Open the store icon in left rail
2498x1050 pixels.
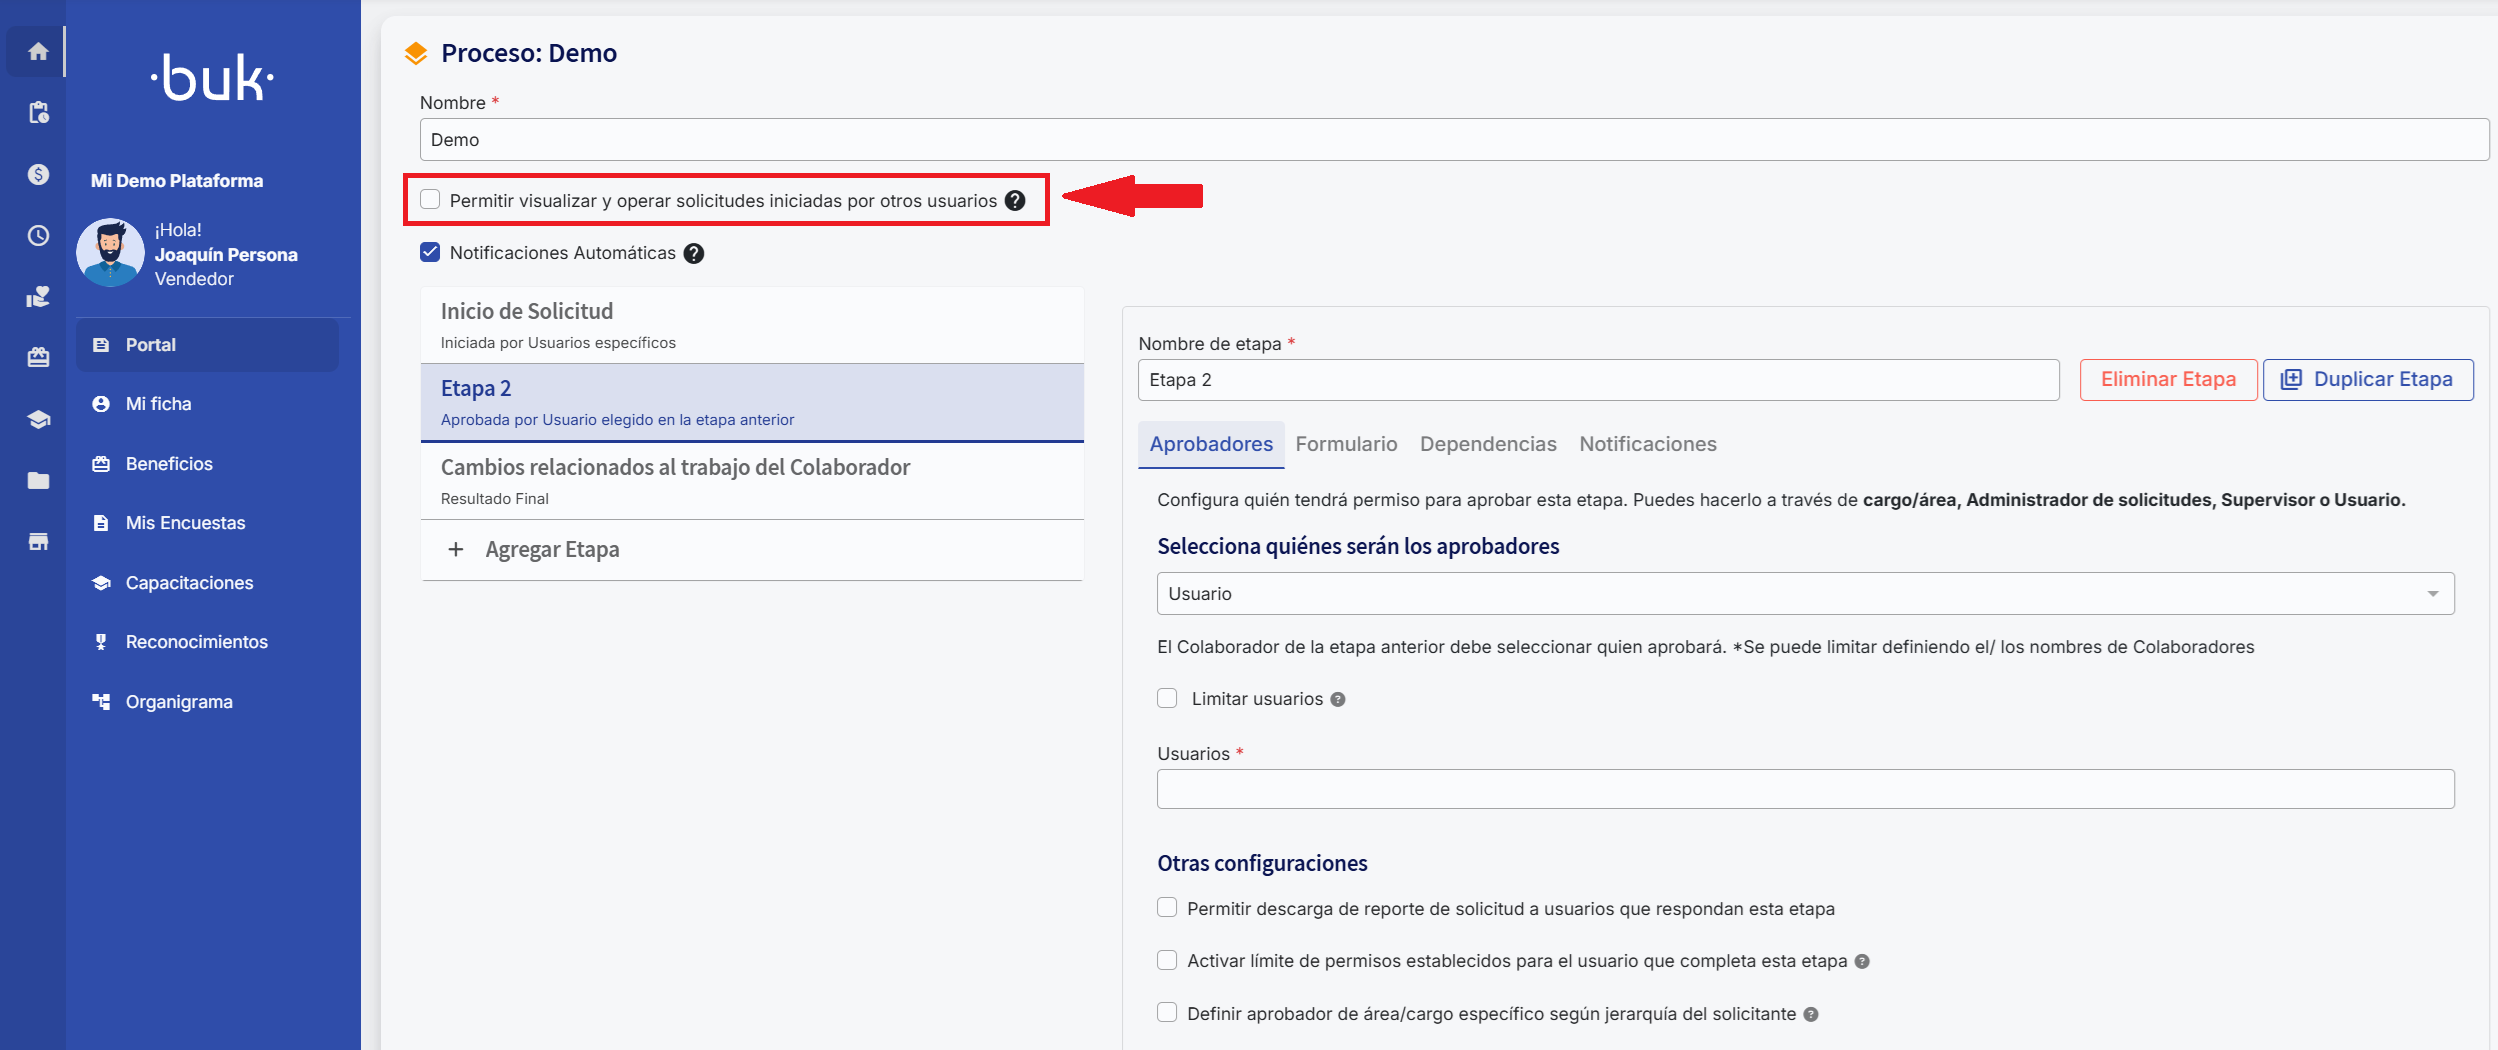[38, 542]
